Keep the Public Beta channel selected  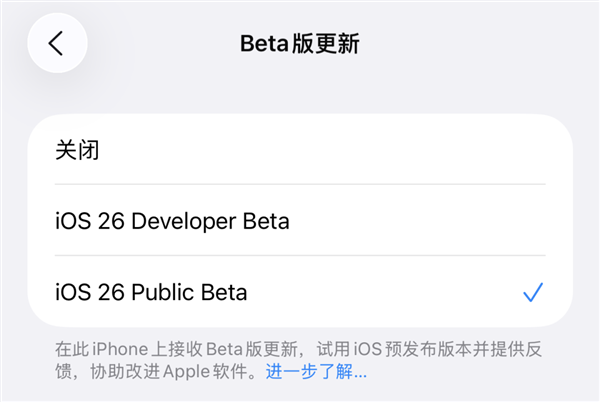(300, 292)
